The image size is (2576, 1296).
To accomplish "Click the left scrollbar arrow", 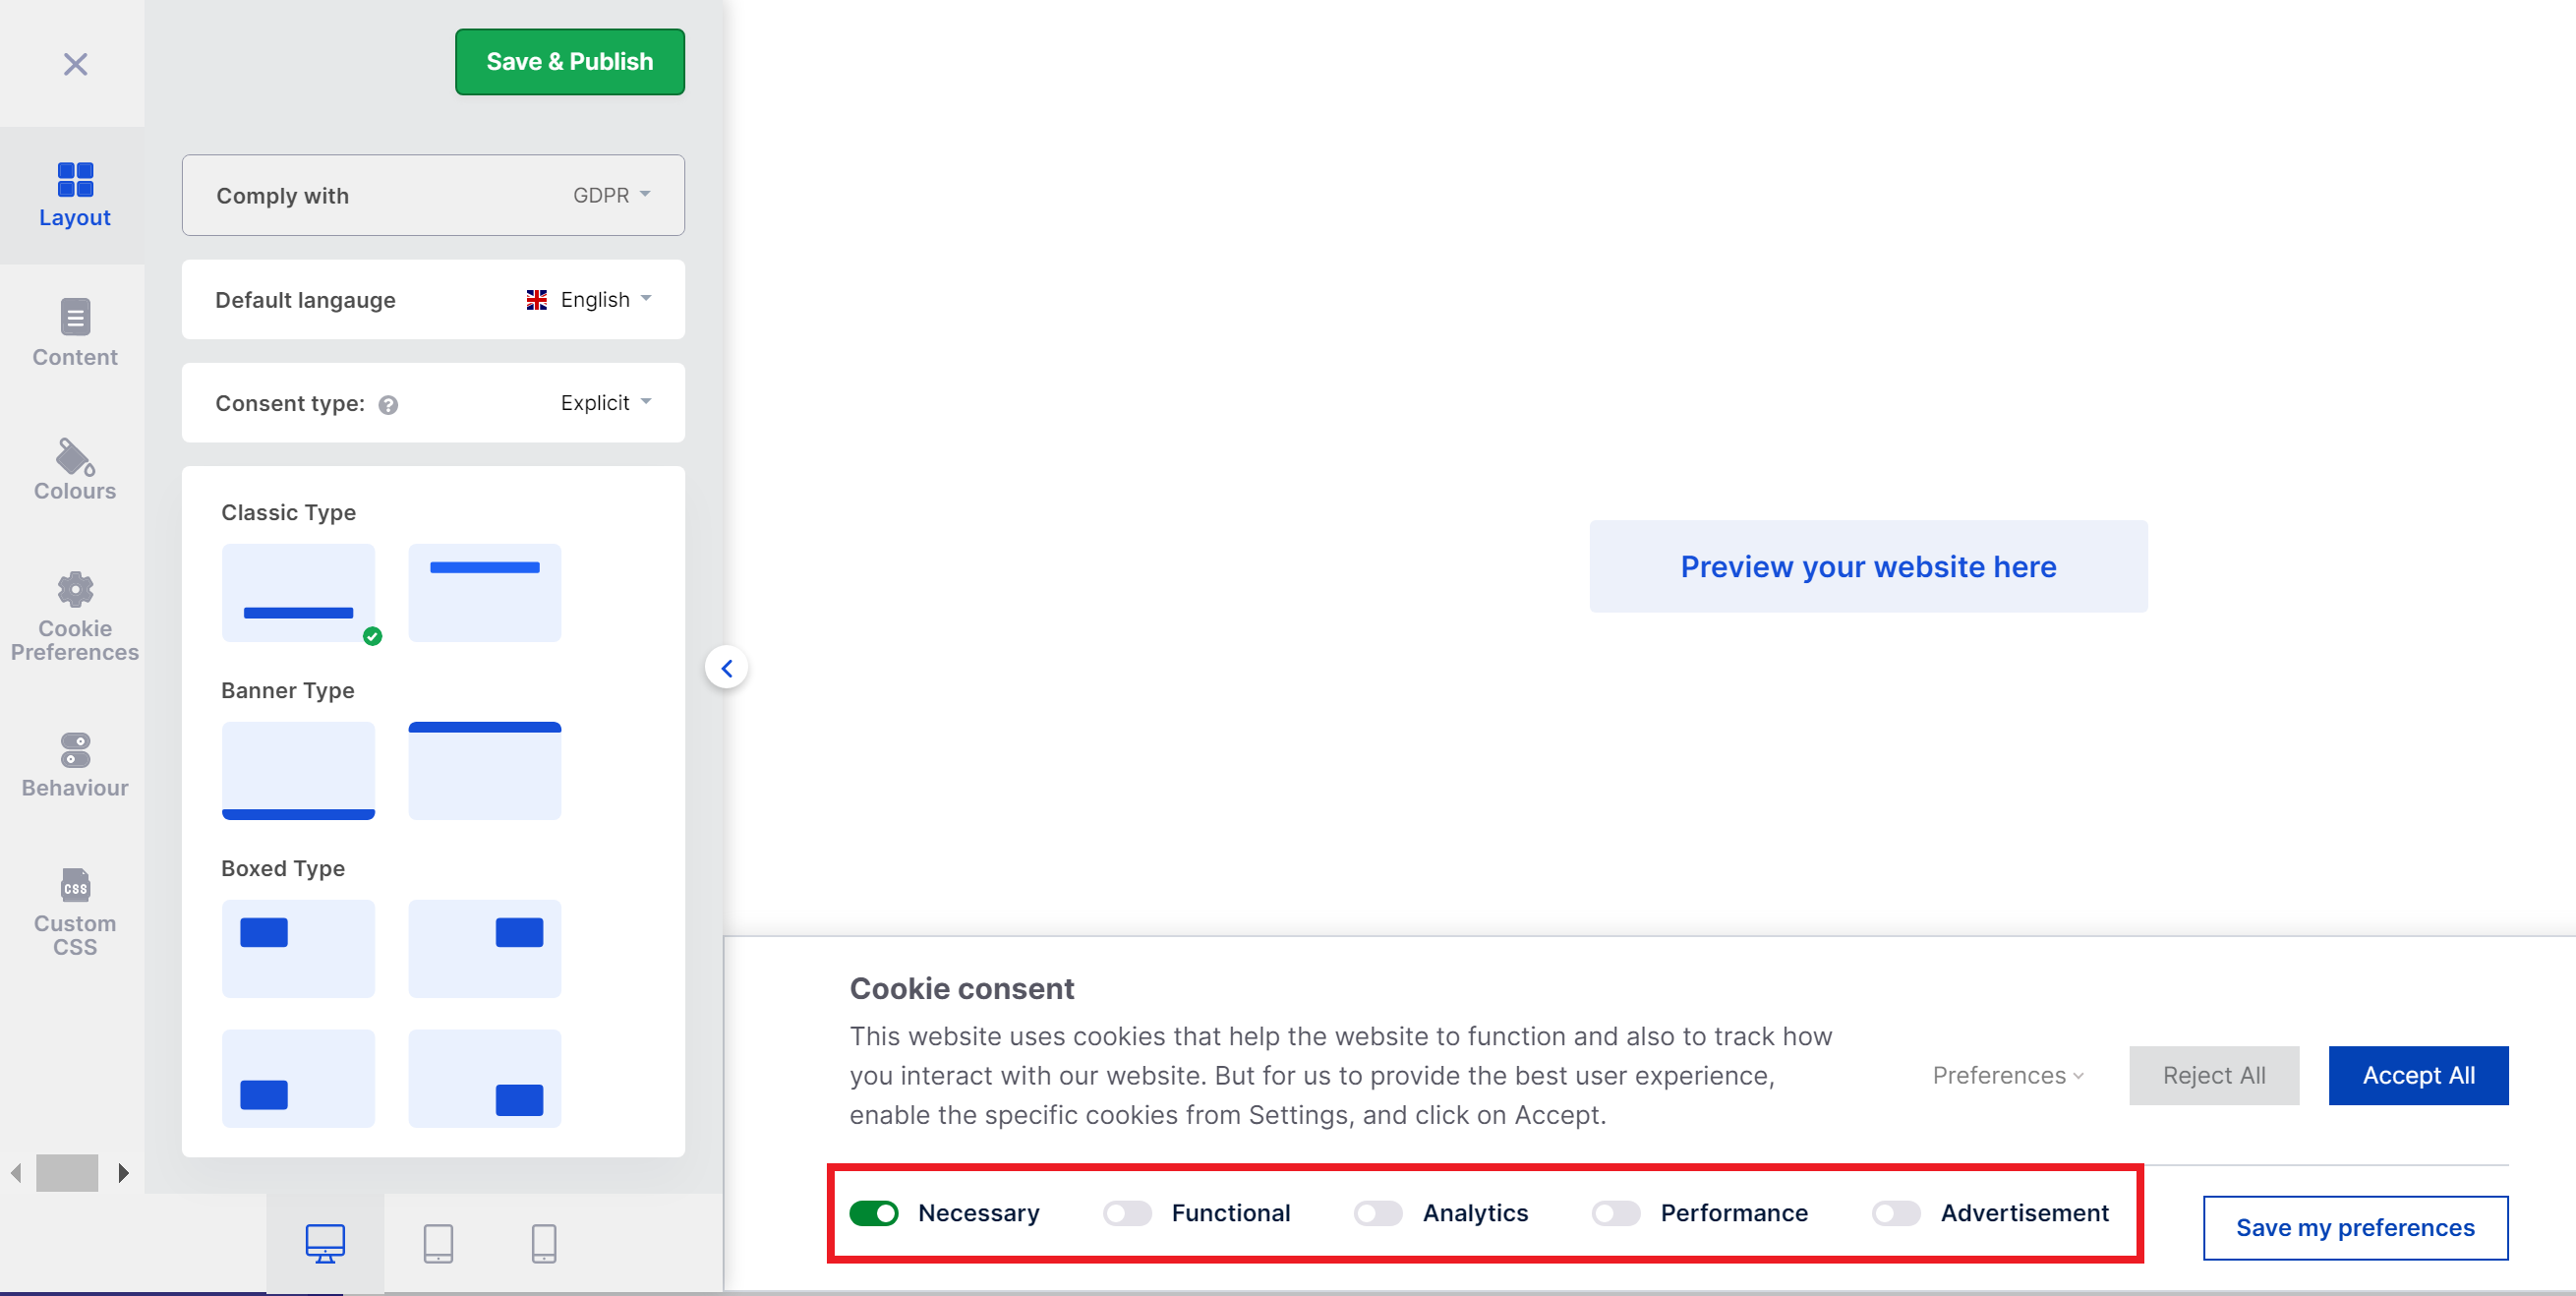I will click(16, 1172).
